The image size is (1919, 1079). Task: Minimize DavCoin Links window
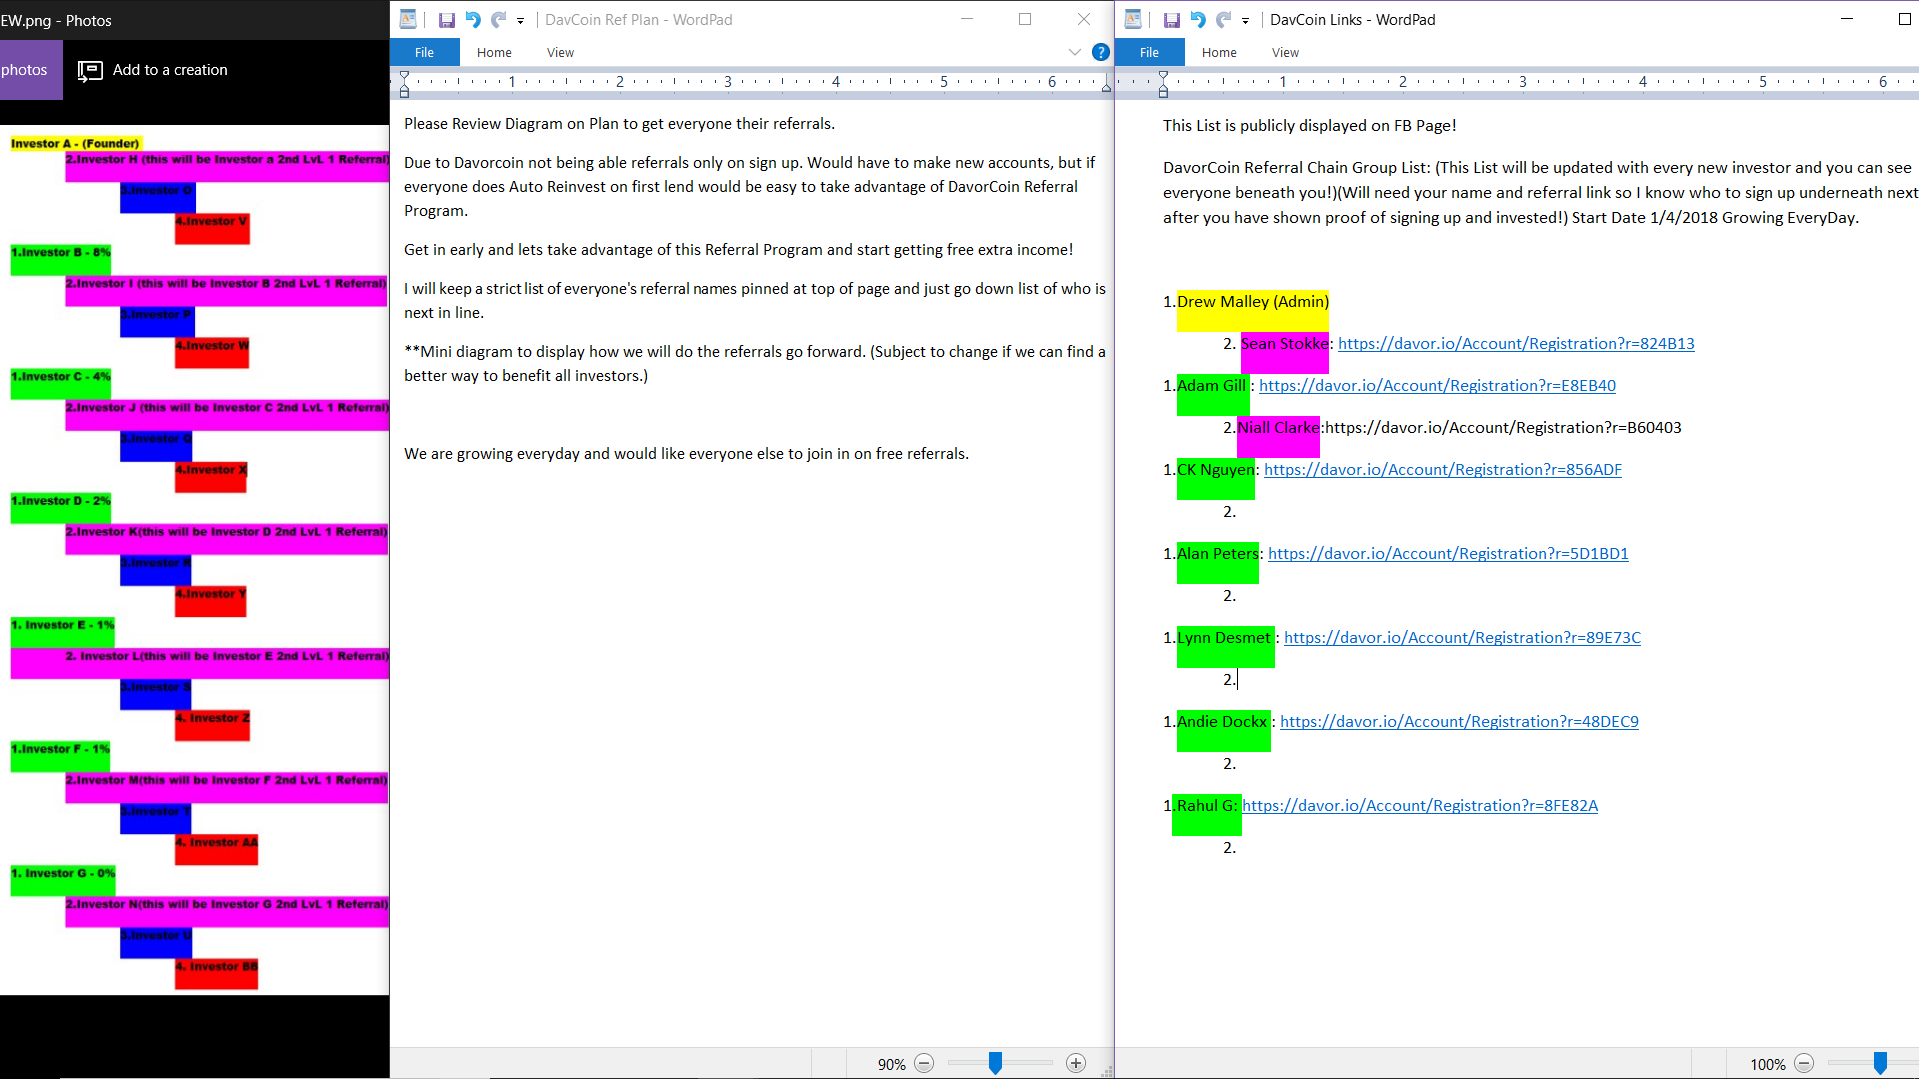tap(1847, 19)
